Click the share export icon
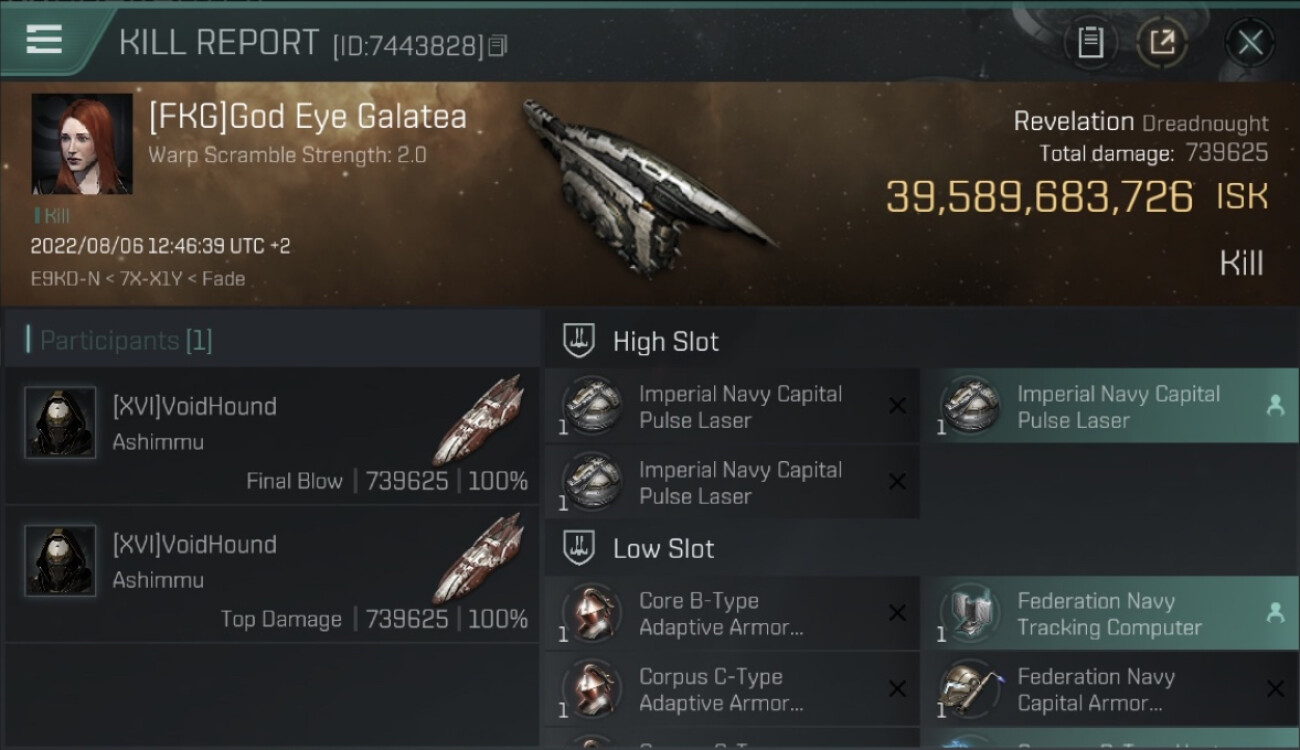Screen dimensions: 1300x750 pyautogui.click(x=1162, y=42)
